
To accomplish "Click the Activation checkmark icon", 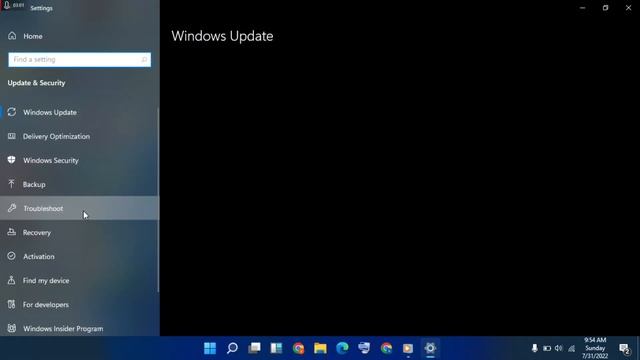I will [x=11, y=256].
